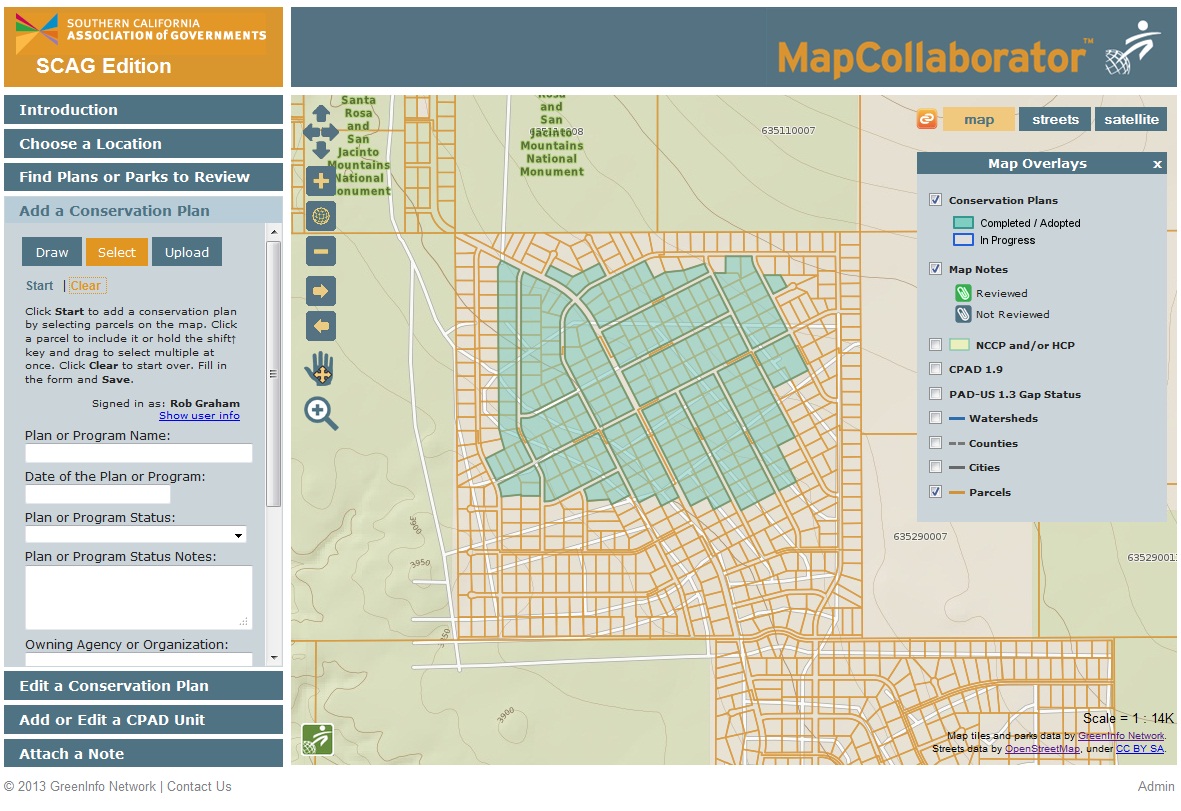Select the Upload tab
The width and height of the screenshot is (1181, 811).
click(187, 252)
